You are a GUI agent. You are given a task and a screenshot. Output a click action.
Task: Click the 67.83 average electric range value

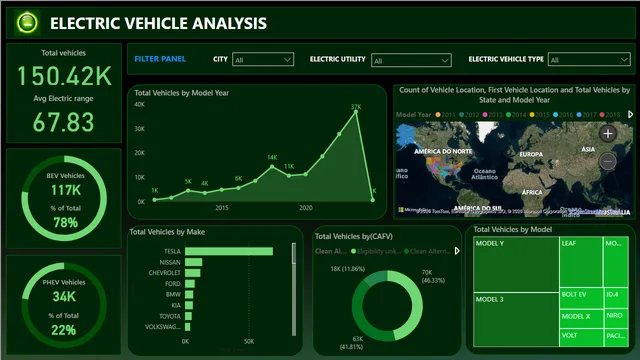pyautogui.click(x=64, y=122)
